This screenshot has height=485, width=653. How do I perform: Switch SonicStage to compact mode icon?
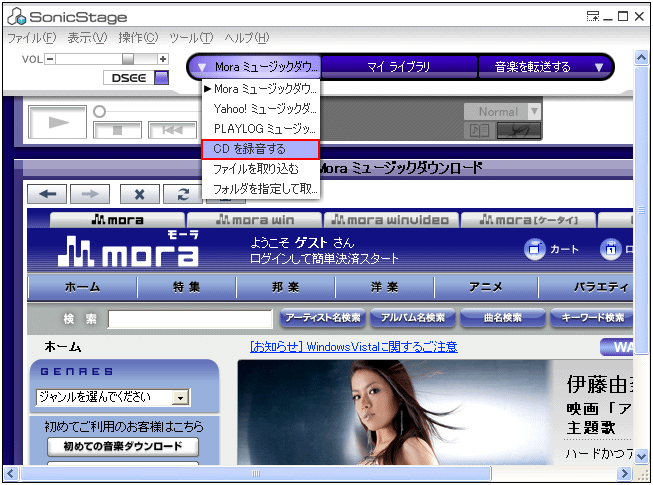coord(593,16)
